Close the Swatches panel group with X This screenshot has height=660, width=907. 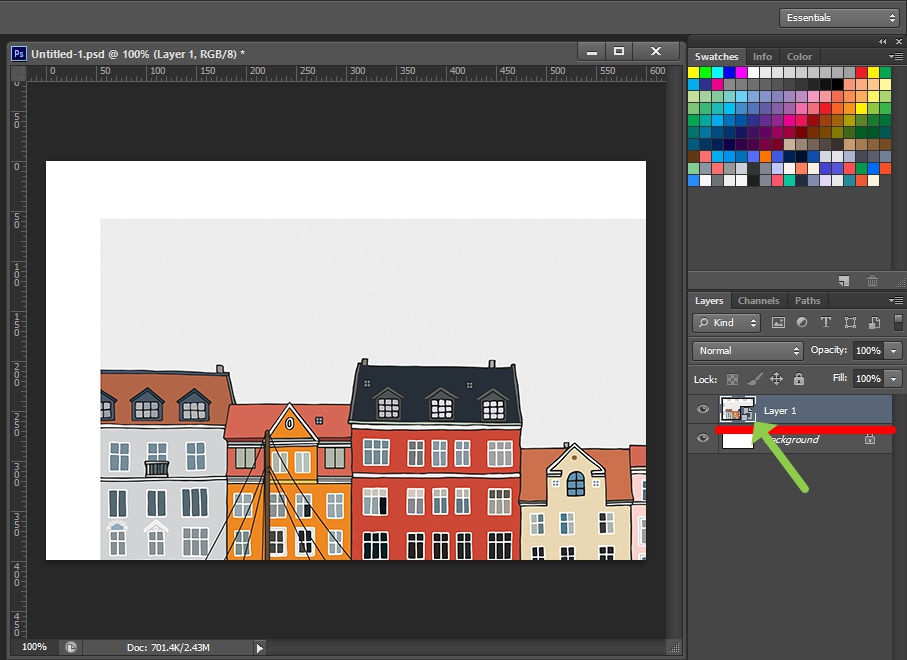(x=898, y=42)
